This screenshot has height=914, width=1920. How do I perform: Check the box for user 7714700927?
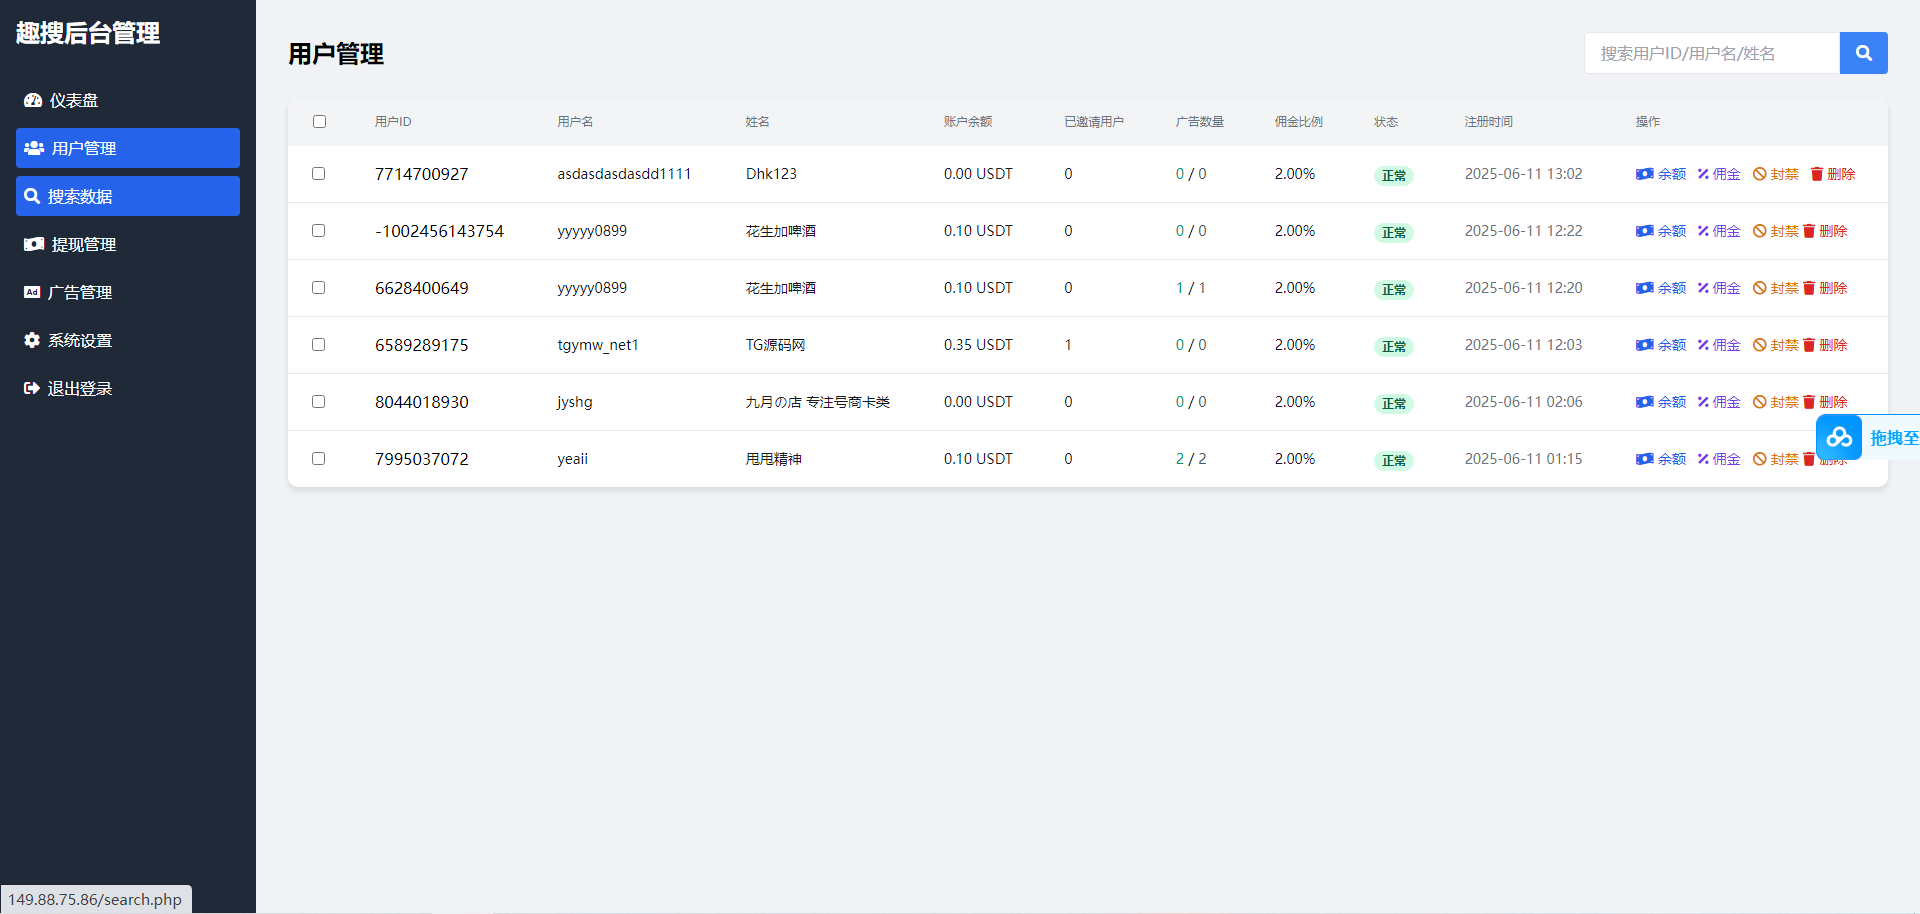click(x=319, y=174)
